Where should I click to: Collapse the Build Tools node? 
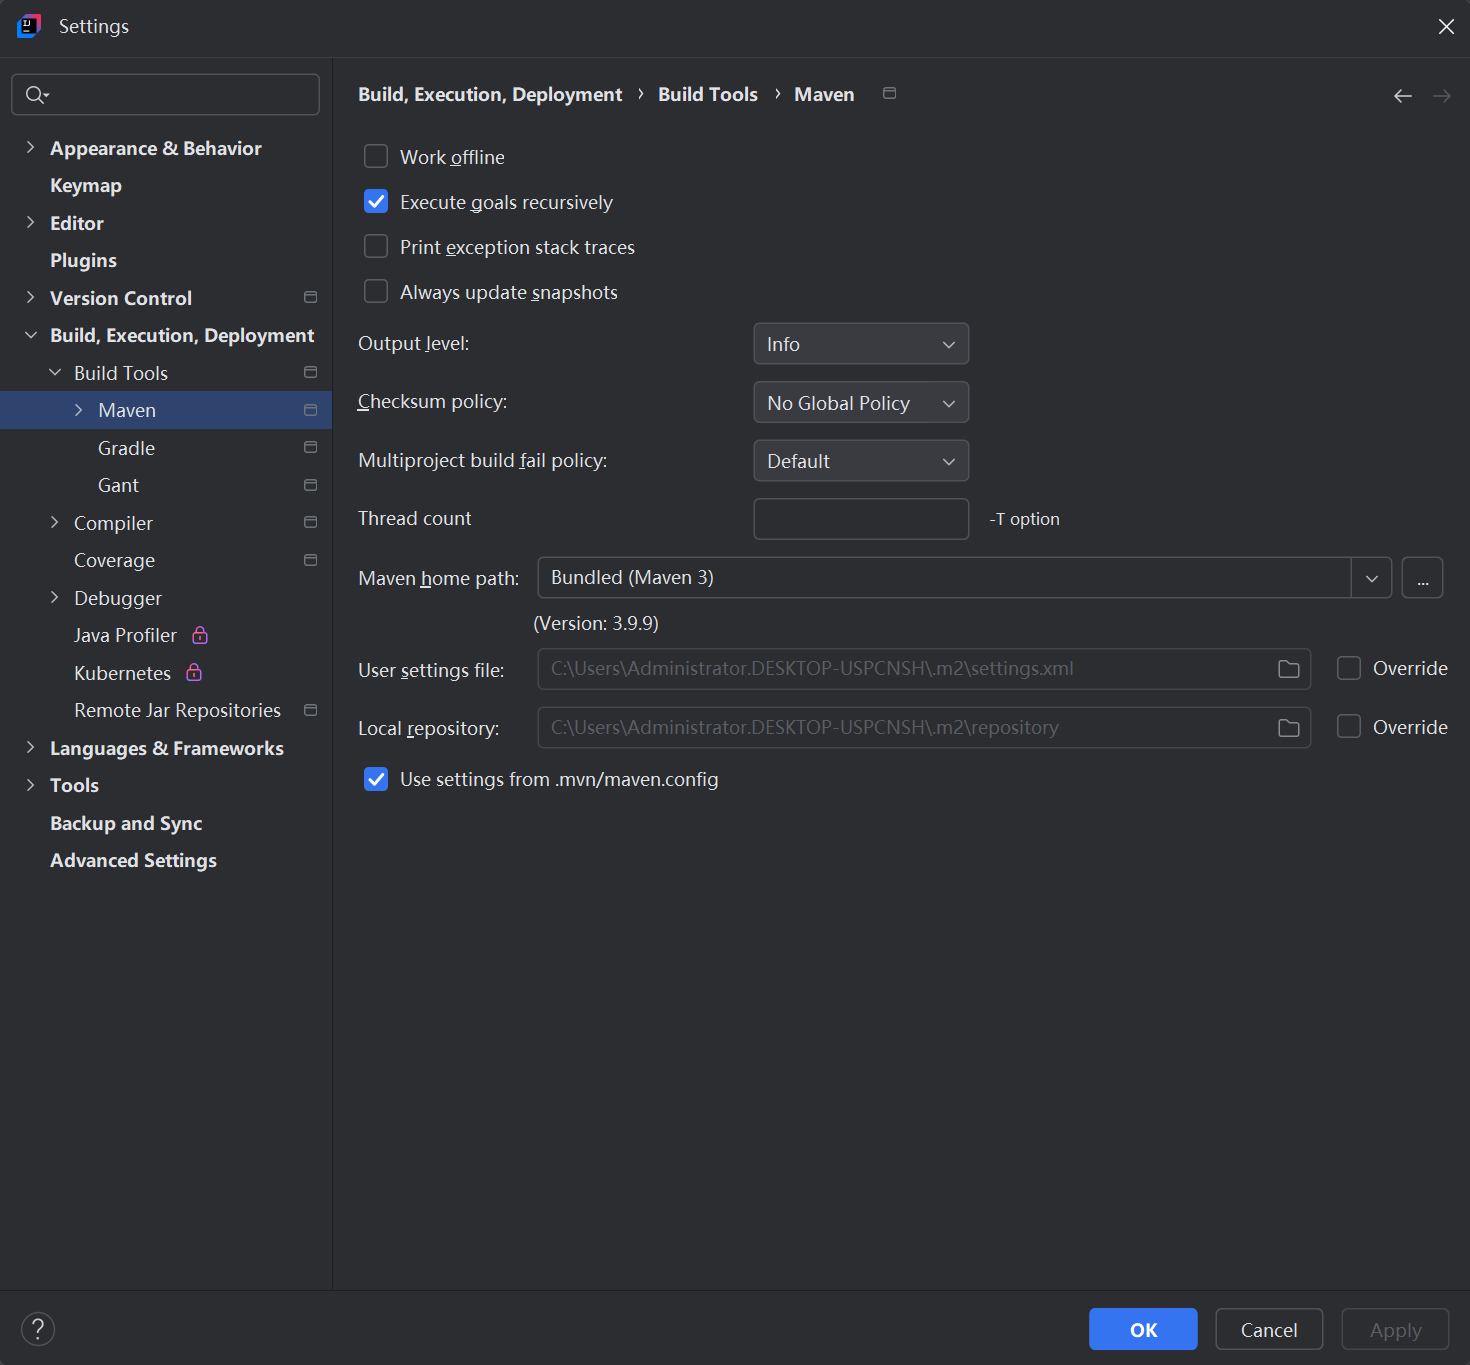55,372
